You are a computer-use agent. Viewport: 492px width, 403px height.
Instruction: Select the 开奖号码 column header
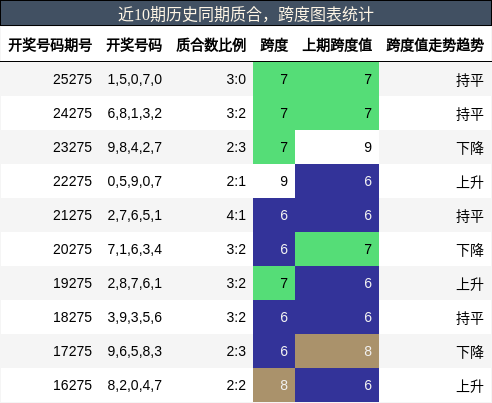(x=134, y=45)
